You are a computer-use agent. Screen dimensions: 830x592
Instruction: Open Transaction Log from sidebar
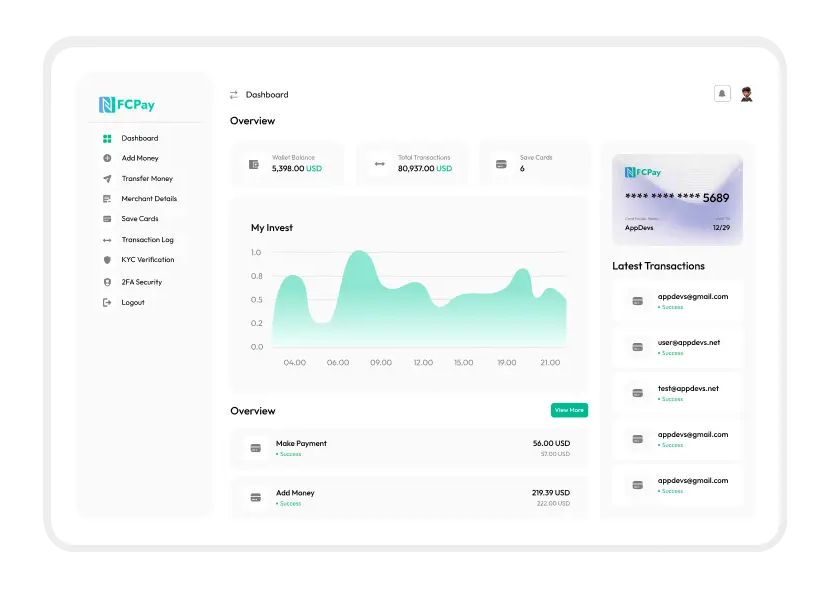coord(147,240)
